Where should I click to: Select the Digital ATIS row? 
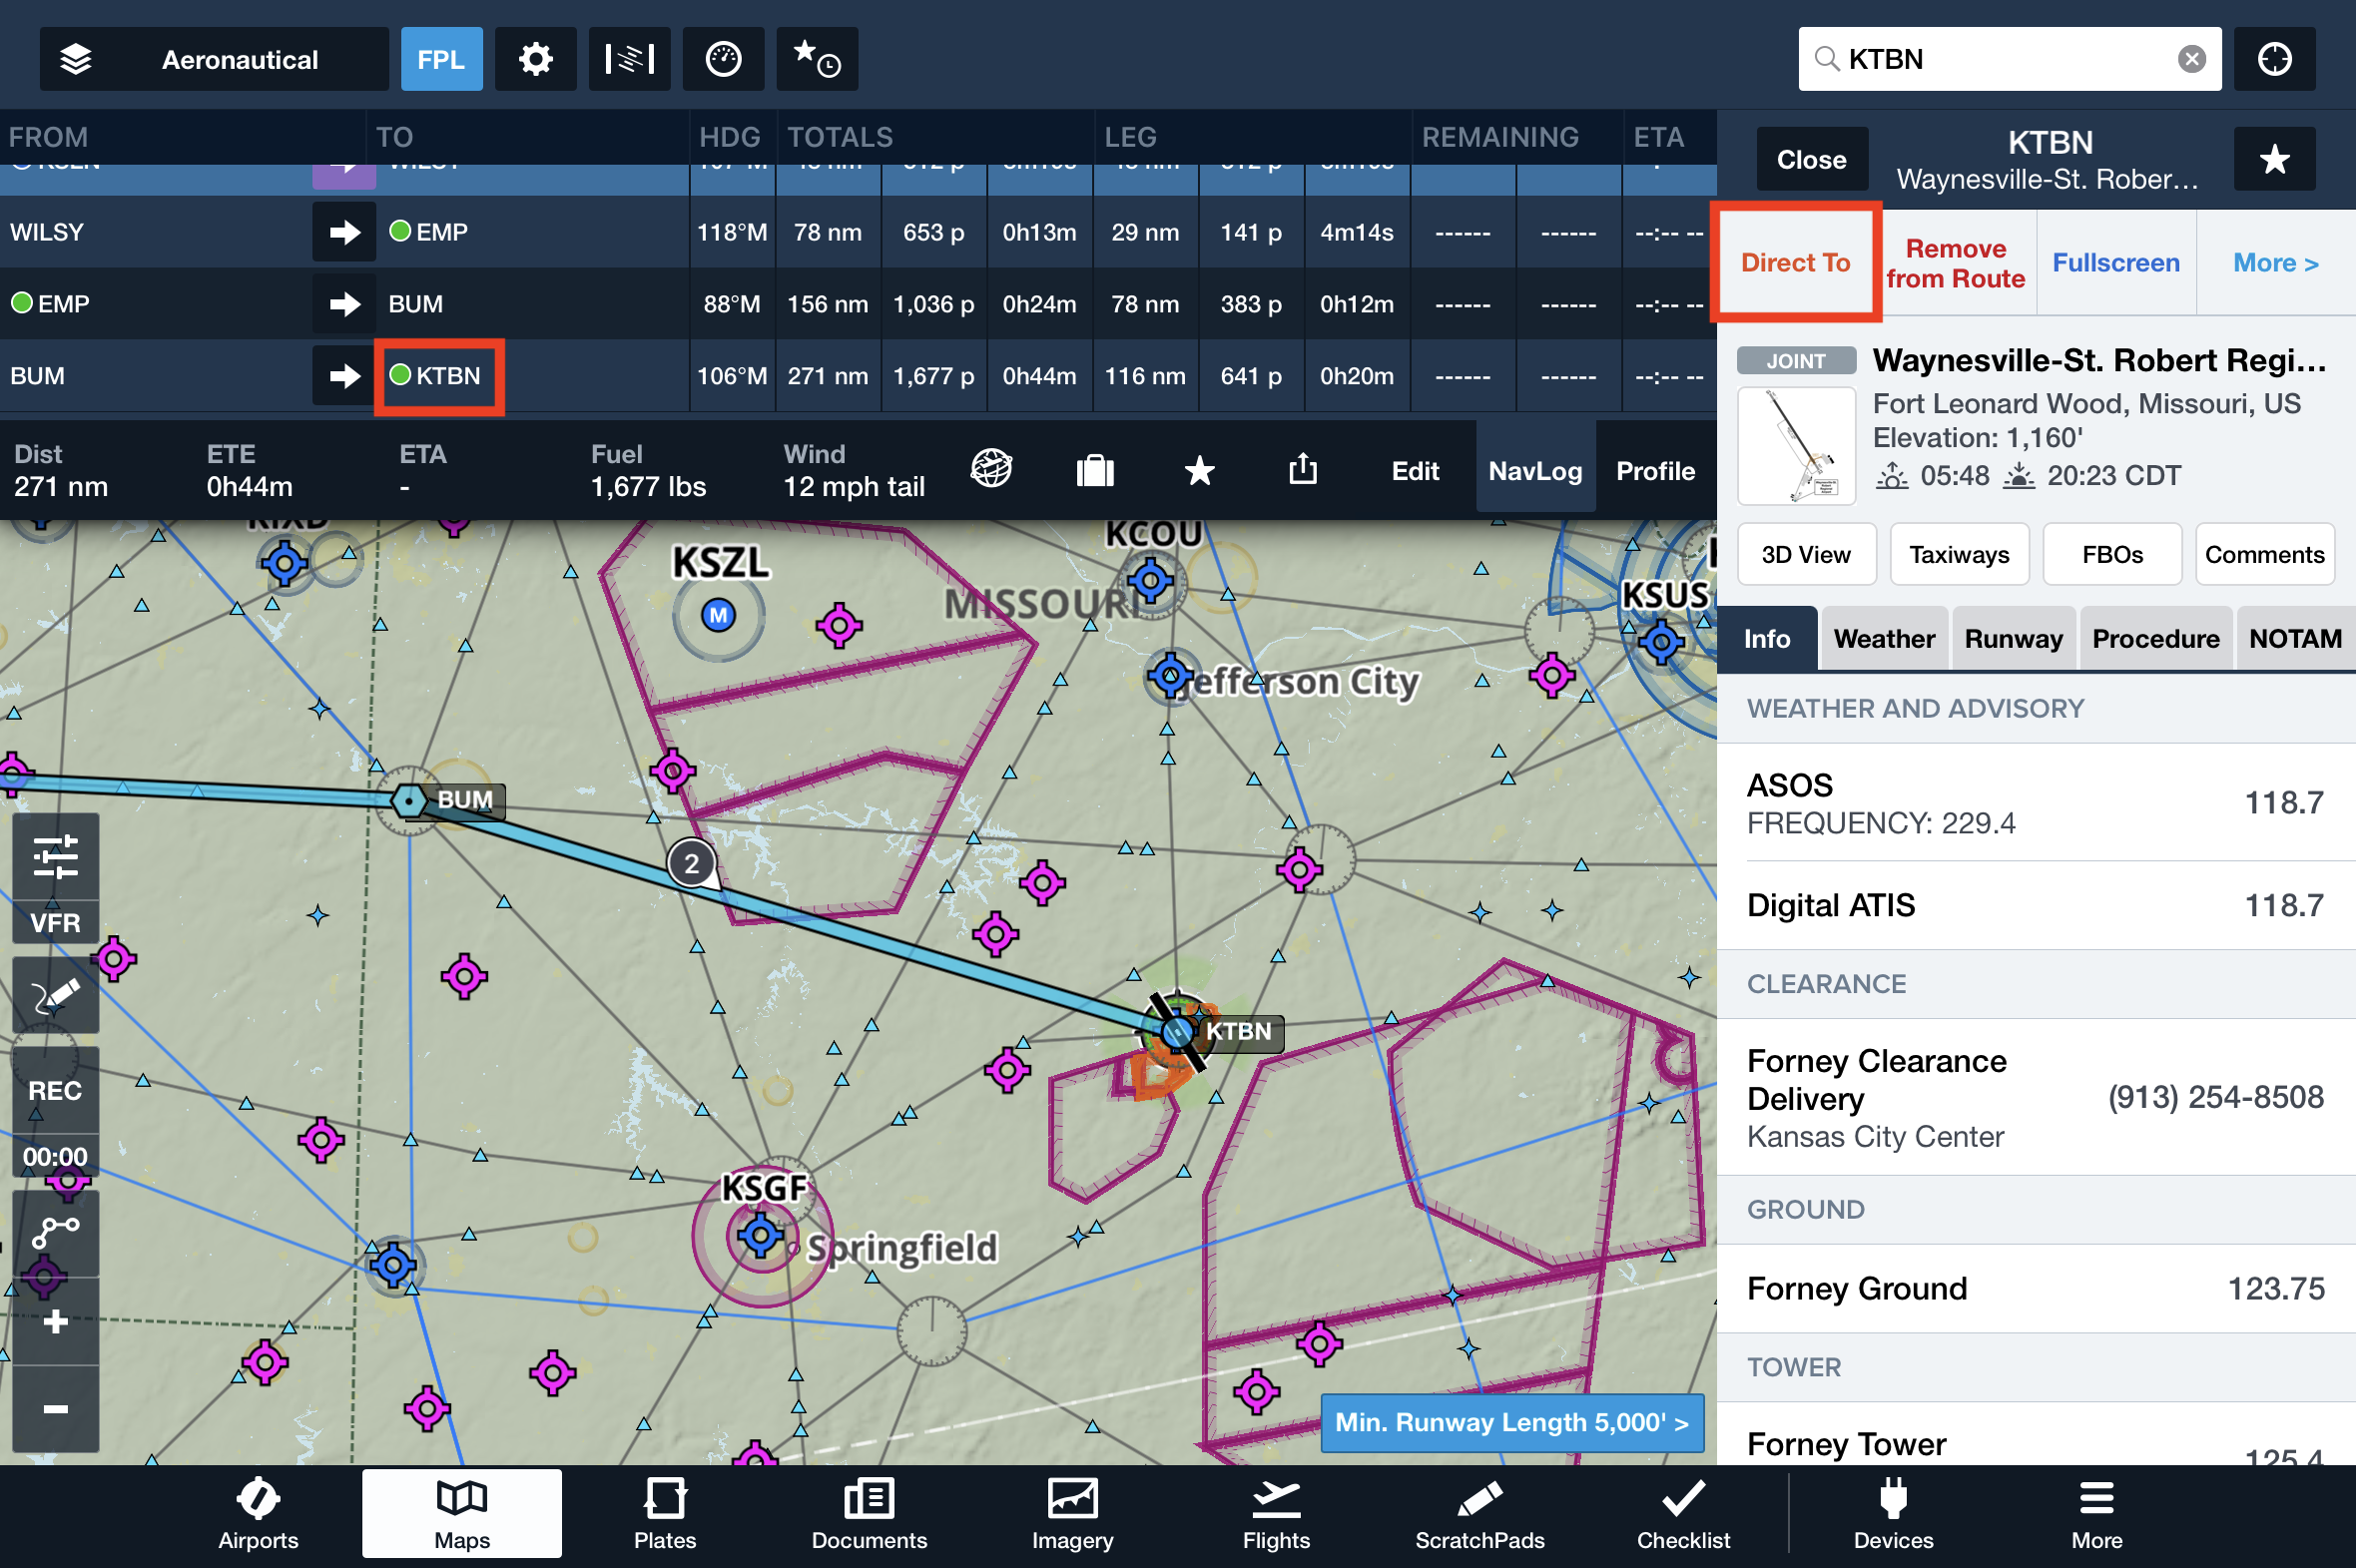coord(2036,905)
